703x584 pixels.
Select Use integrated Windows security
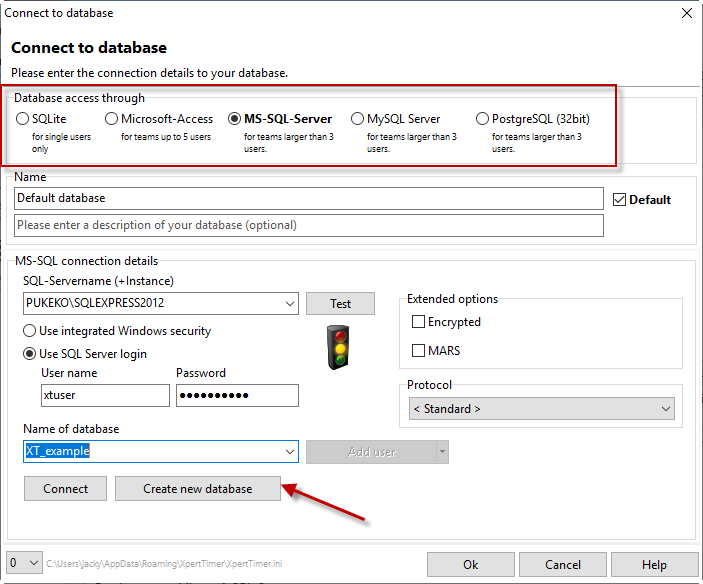pyautogui.click(x=30, y=331)
